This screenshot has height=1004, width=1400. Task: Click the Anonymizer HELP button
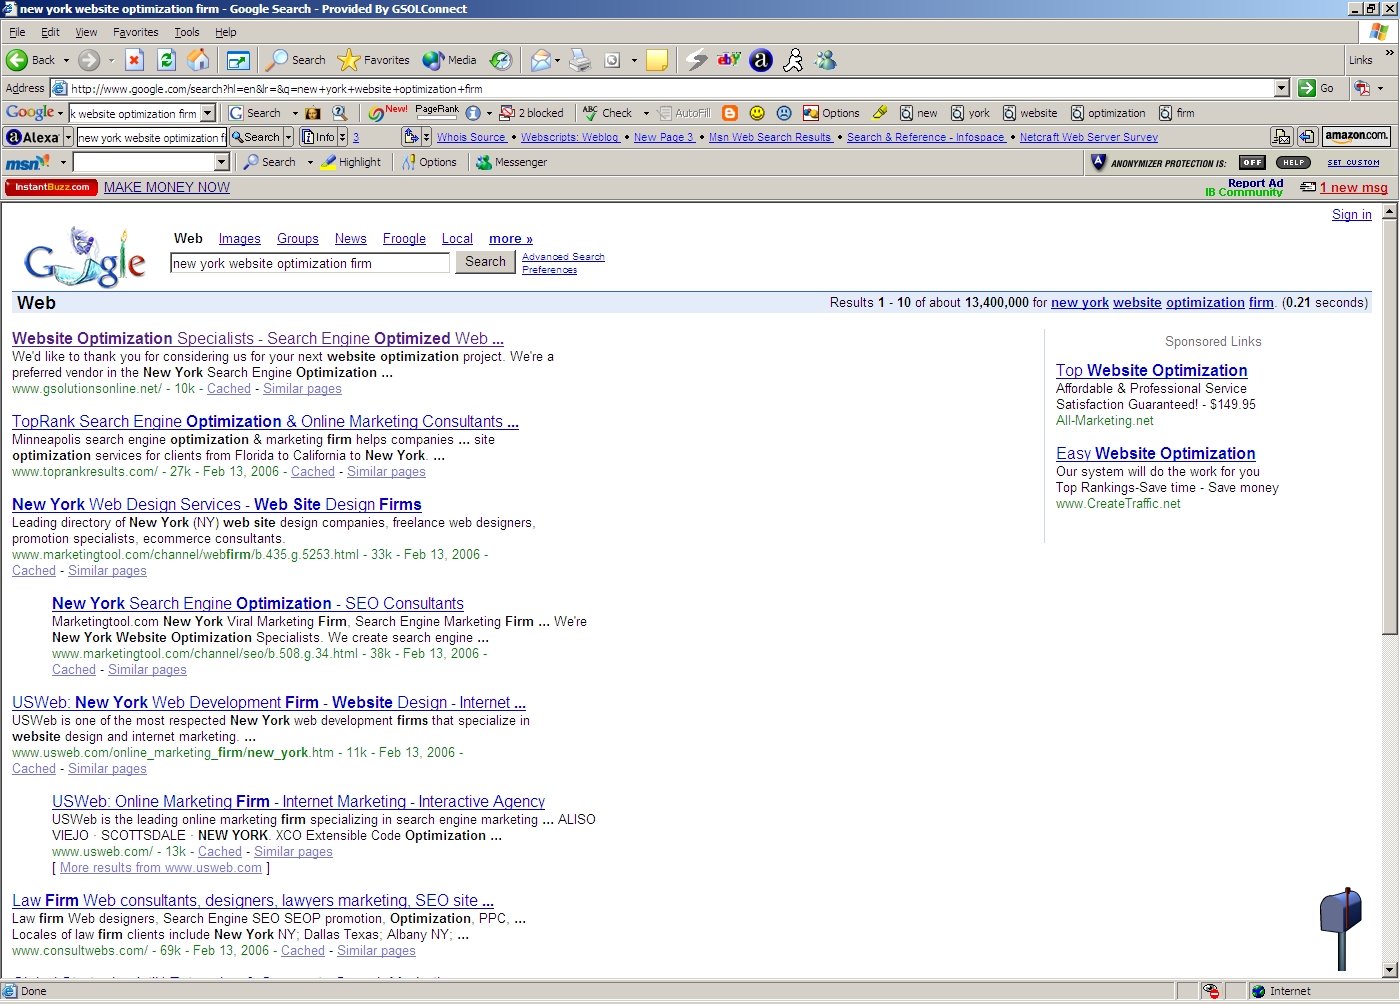tap(1293, 162)
